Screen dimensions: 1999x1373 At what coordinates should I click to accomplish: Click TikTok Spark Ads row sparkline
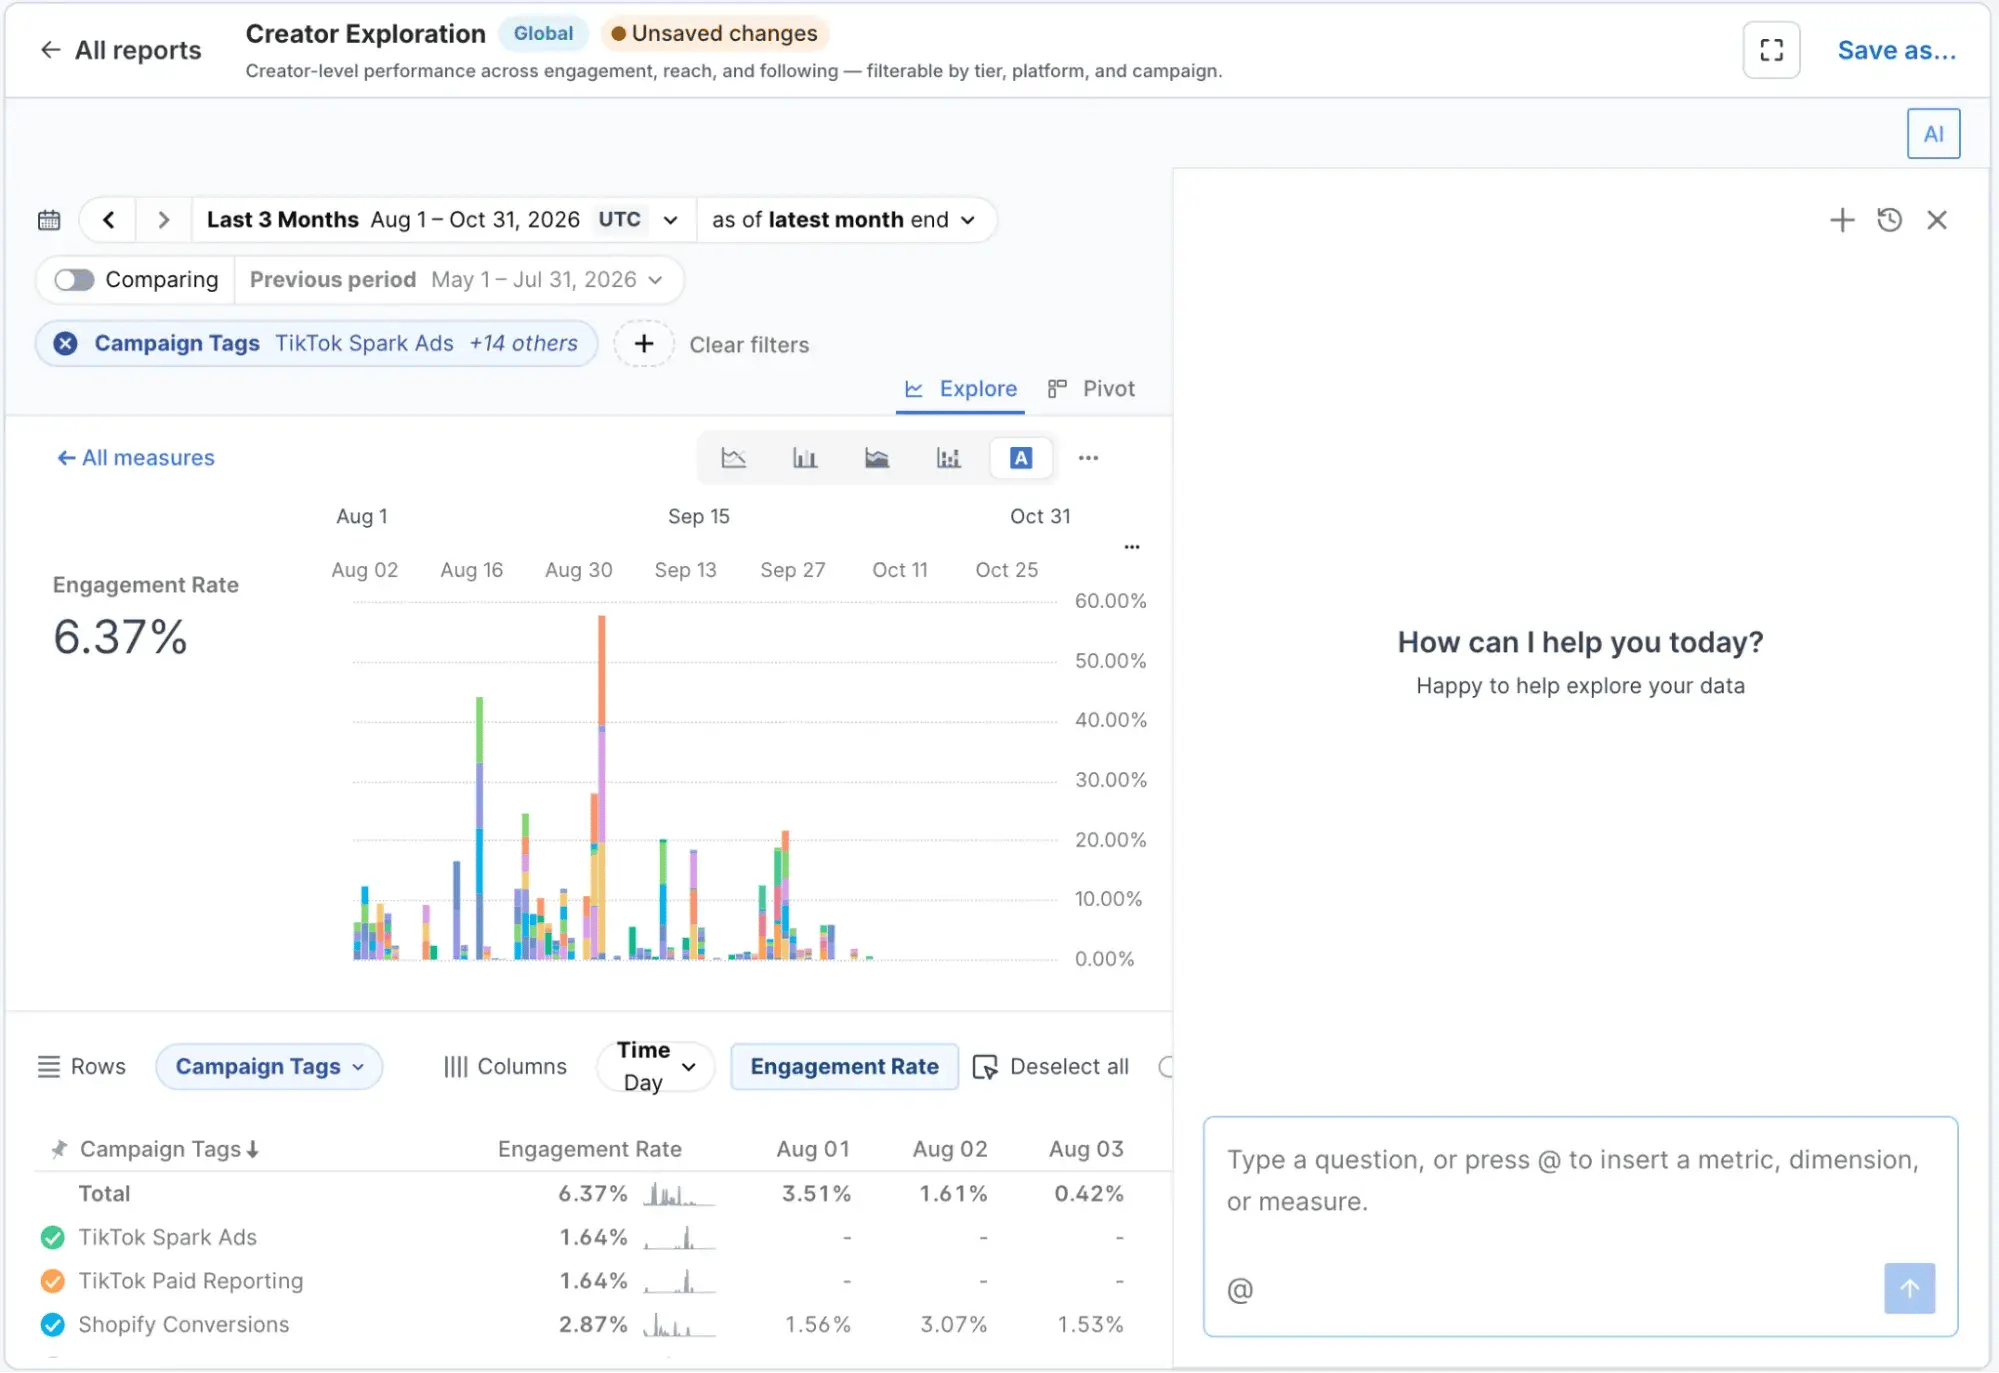pos(680,1238)
